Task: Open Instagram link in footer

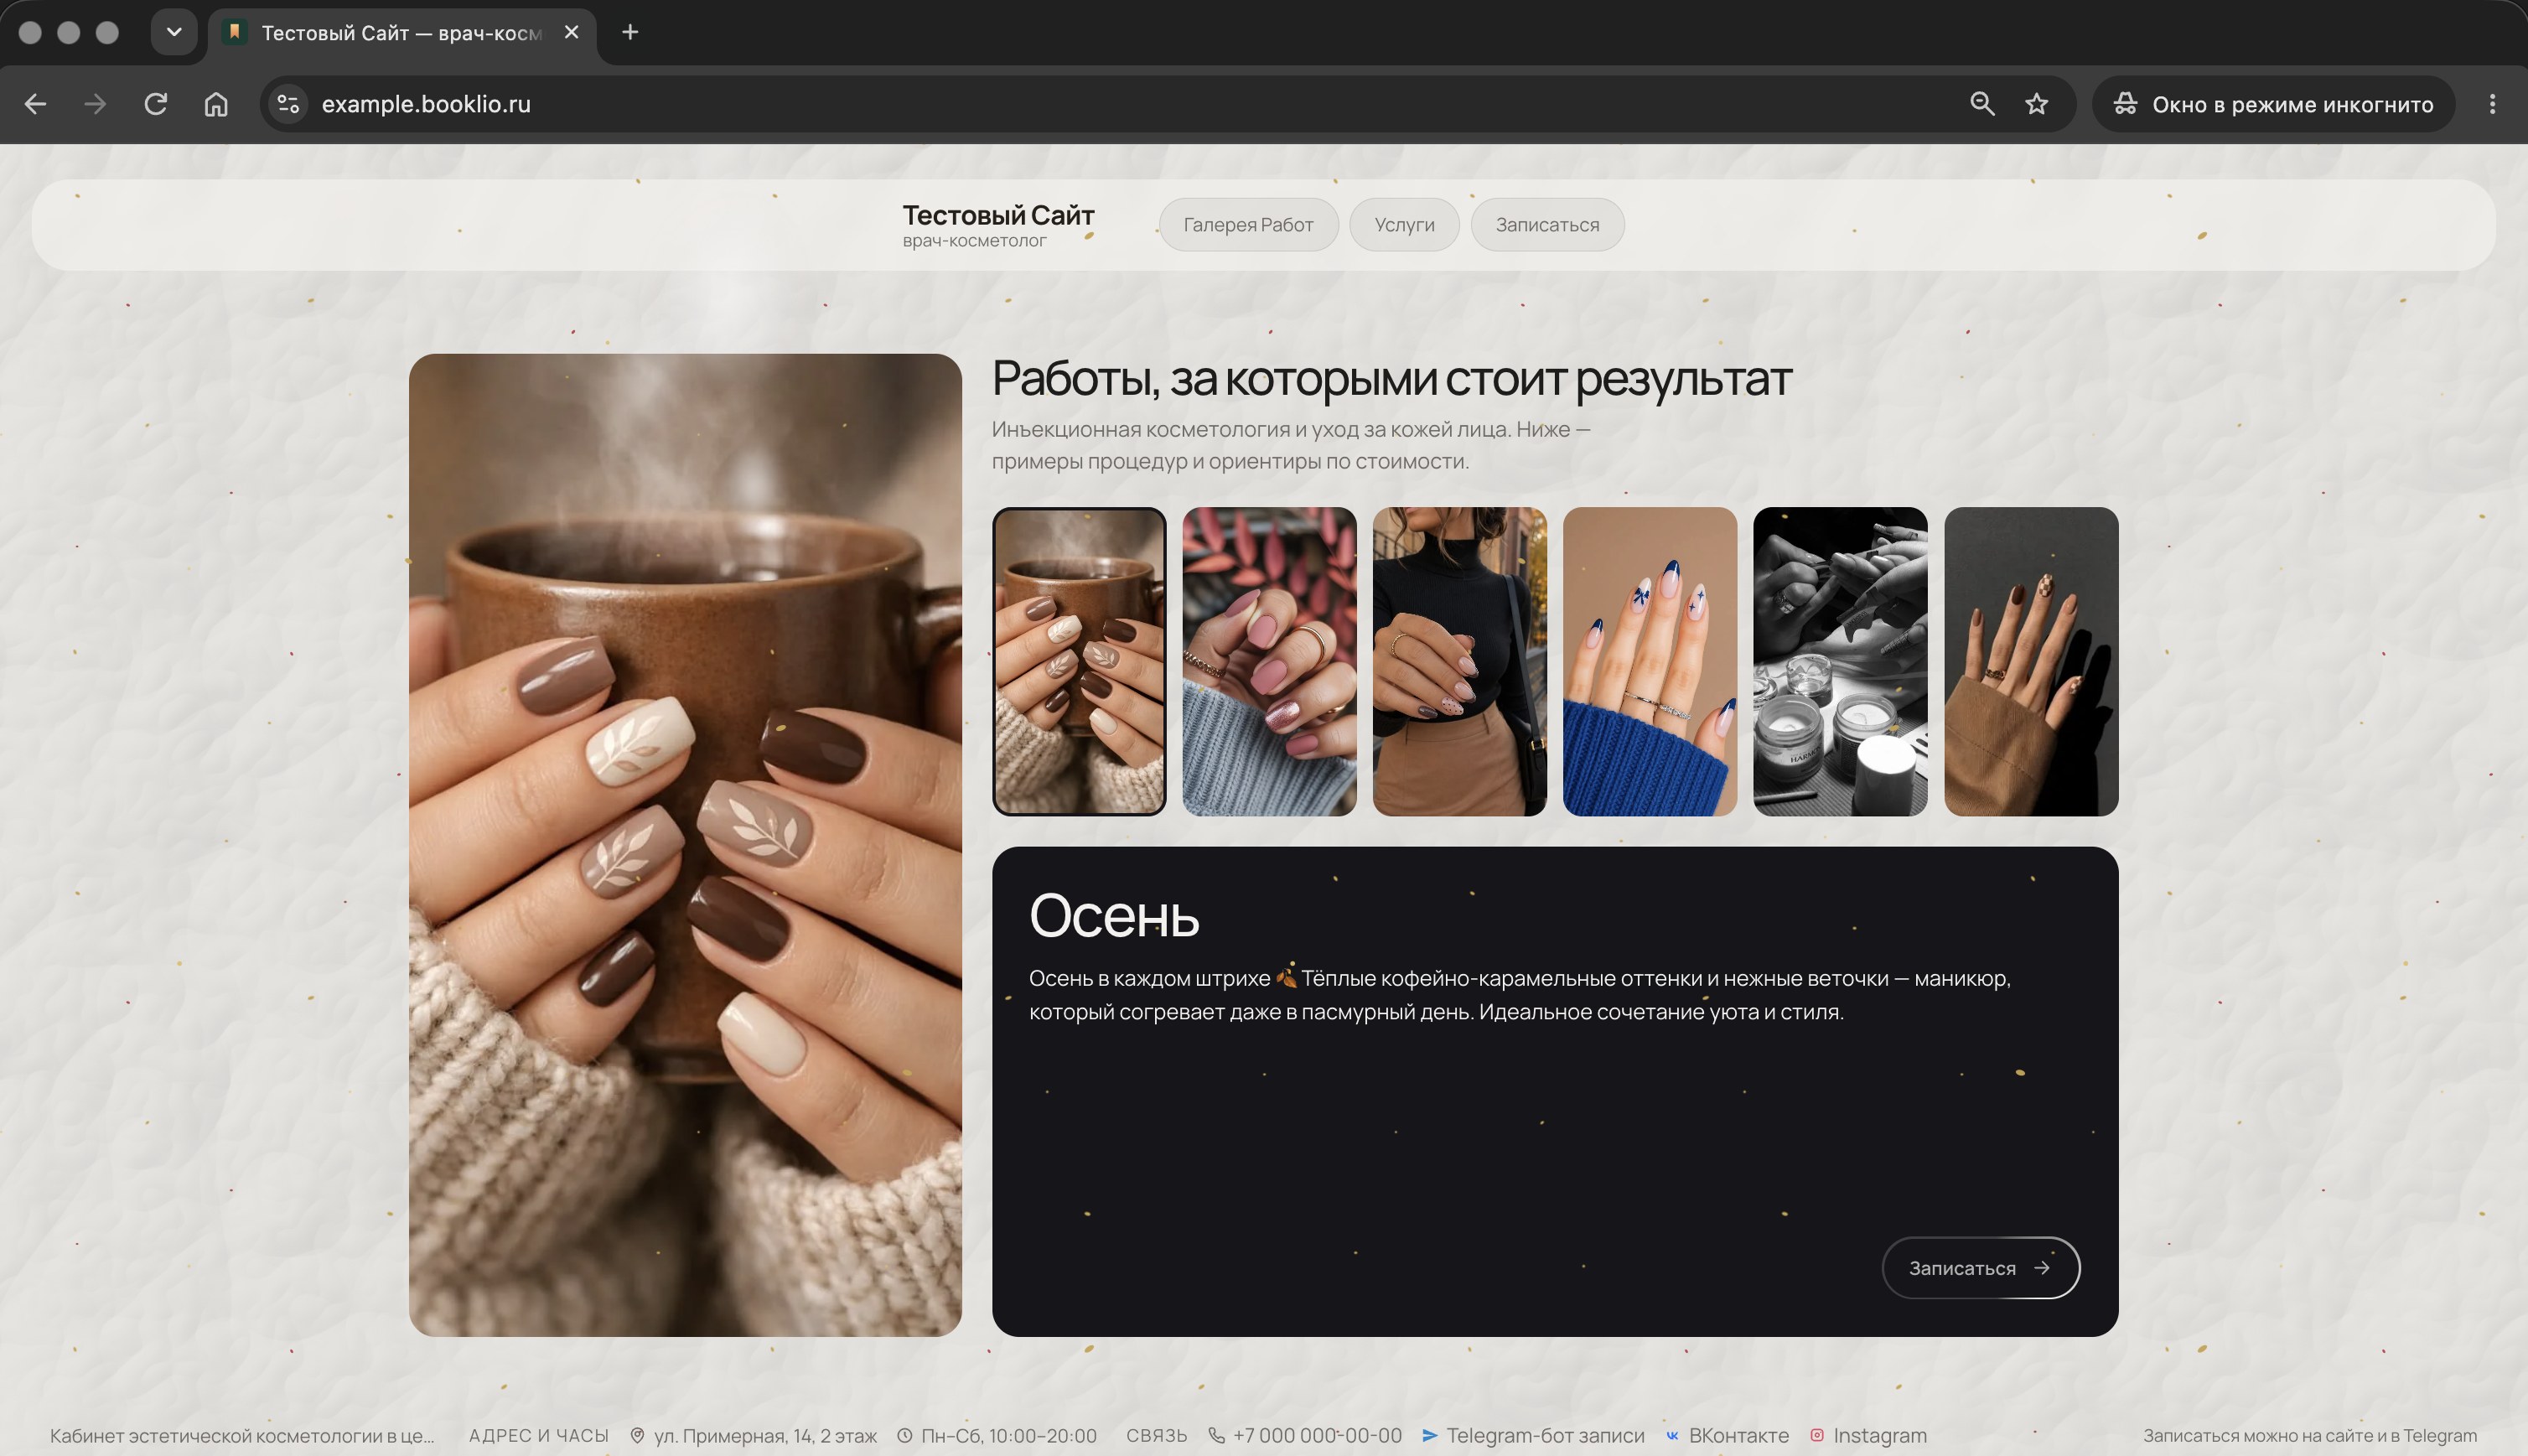Action: [1880, 1435]
